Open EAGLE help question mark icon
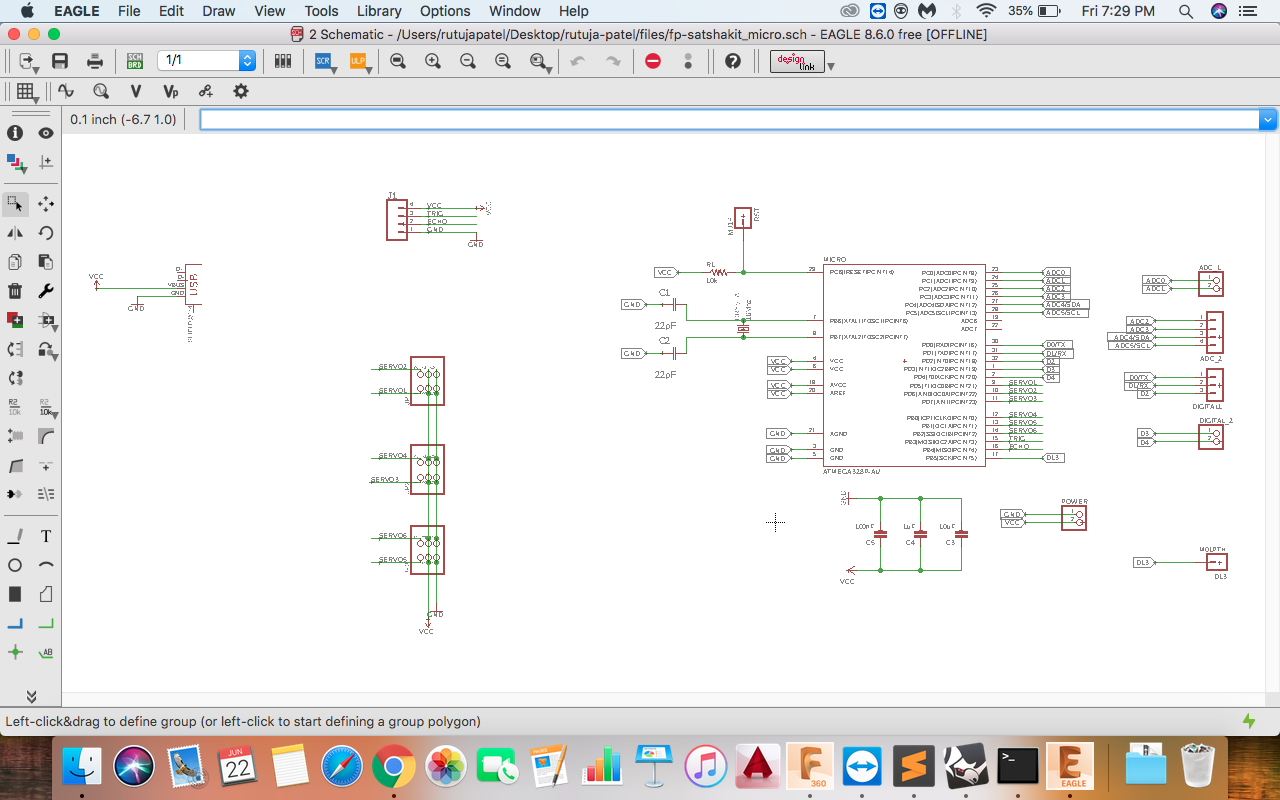Viewport: 1280px width, 800px height. pos(733,61)
